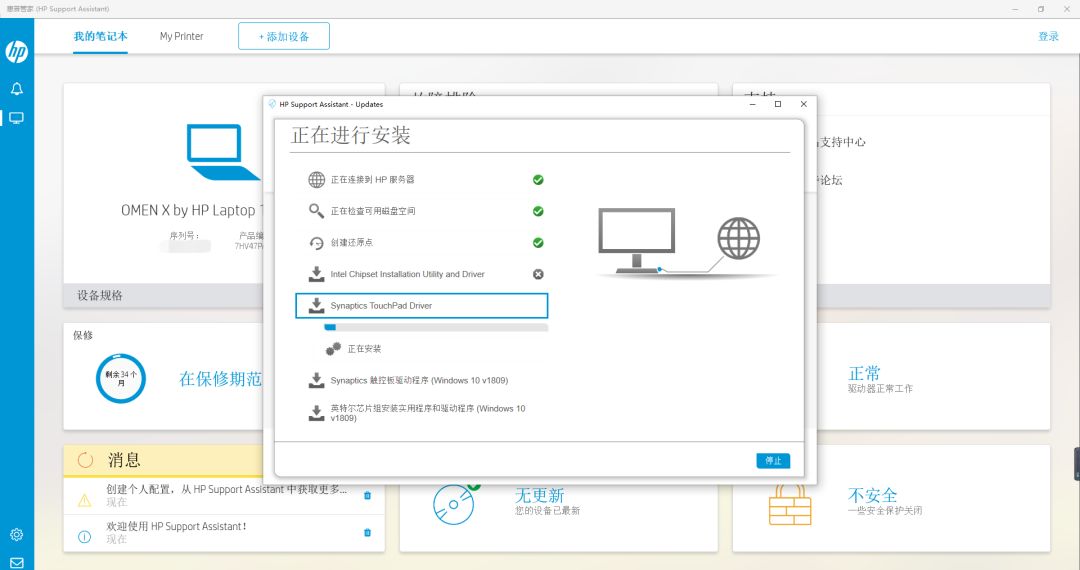The image size is (1080, 570).
Task: Click failed X icon for Intel Chipset
Action: (538, 274)
